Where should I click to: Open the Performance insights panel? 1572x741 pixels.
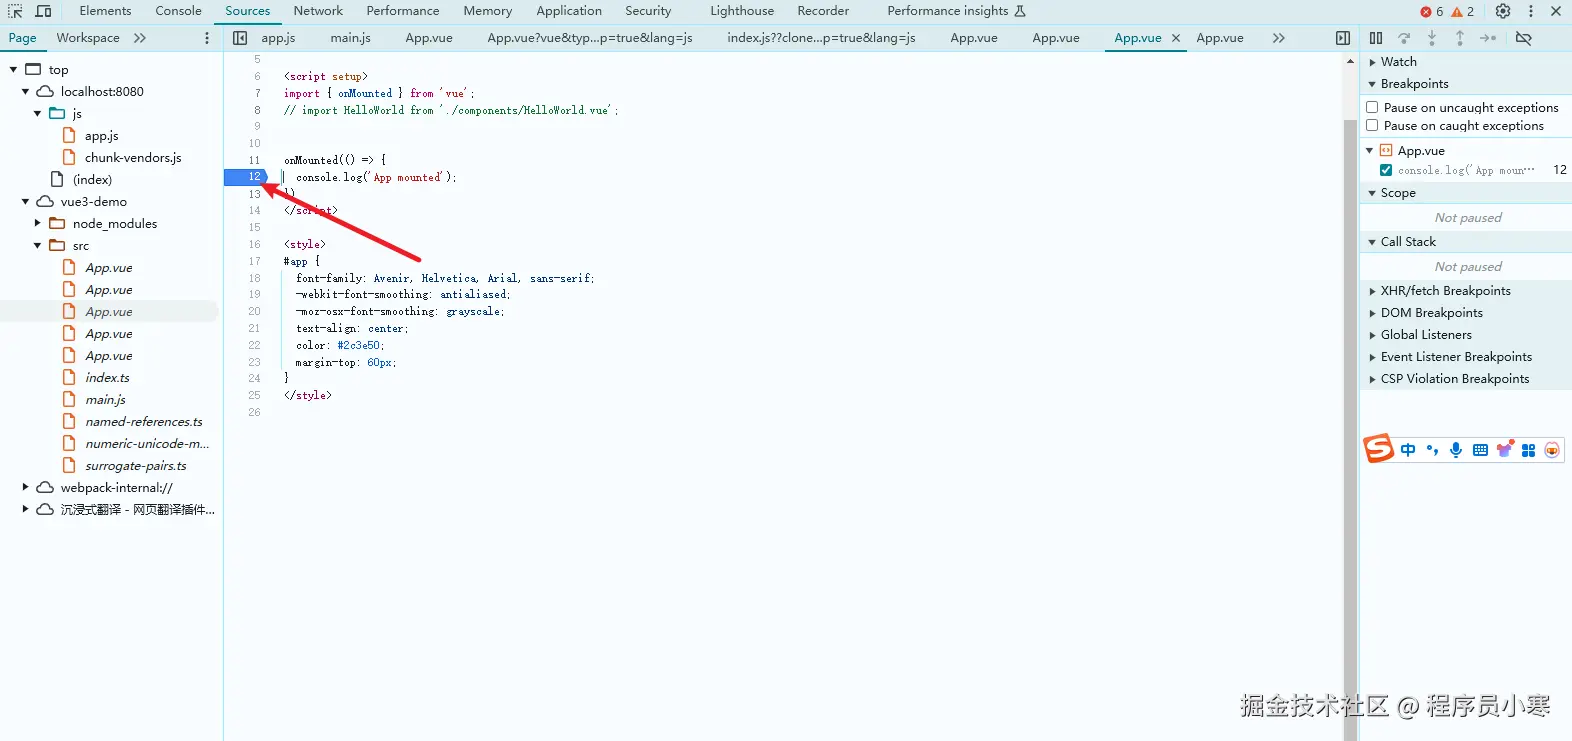click(956, 11)
